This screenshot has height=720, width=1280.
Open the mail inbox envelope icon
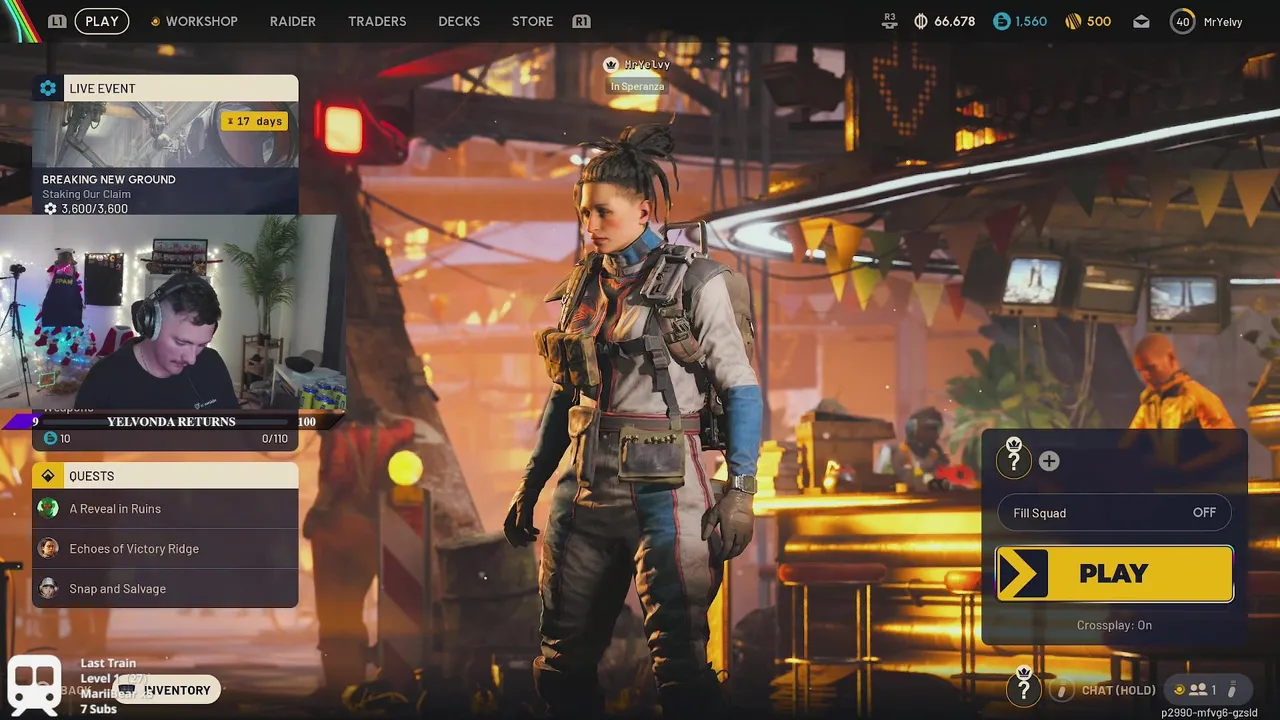click(1141, 21)
